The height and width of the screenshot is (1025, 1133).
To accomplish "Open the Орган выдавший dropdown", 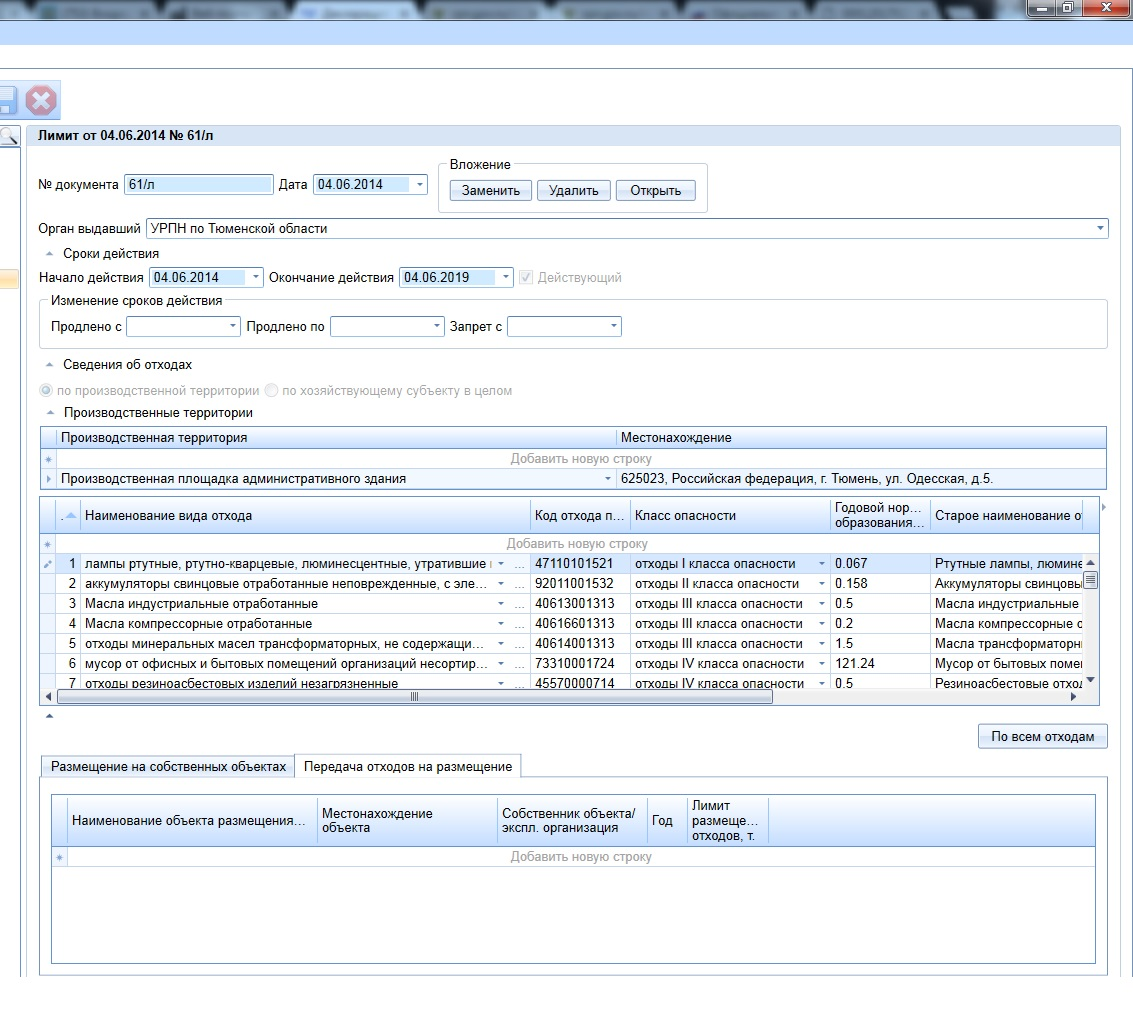I will (x=1100, y=229).
